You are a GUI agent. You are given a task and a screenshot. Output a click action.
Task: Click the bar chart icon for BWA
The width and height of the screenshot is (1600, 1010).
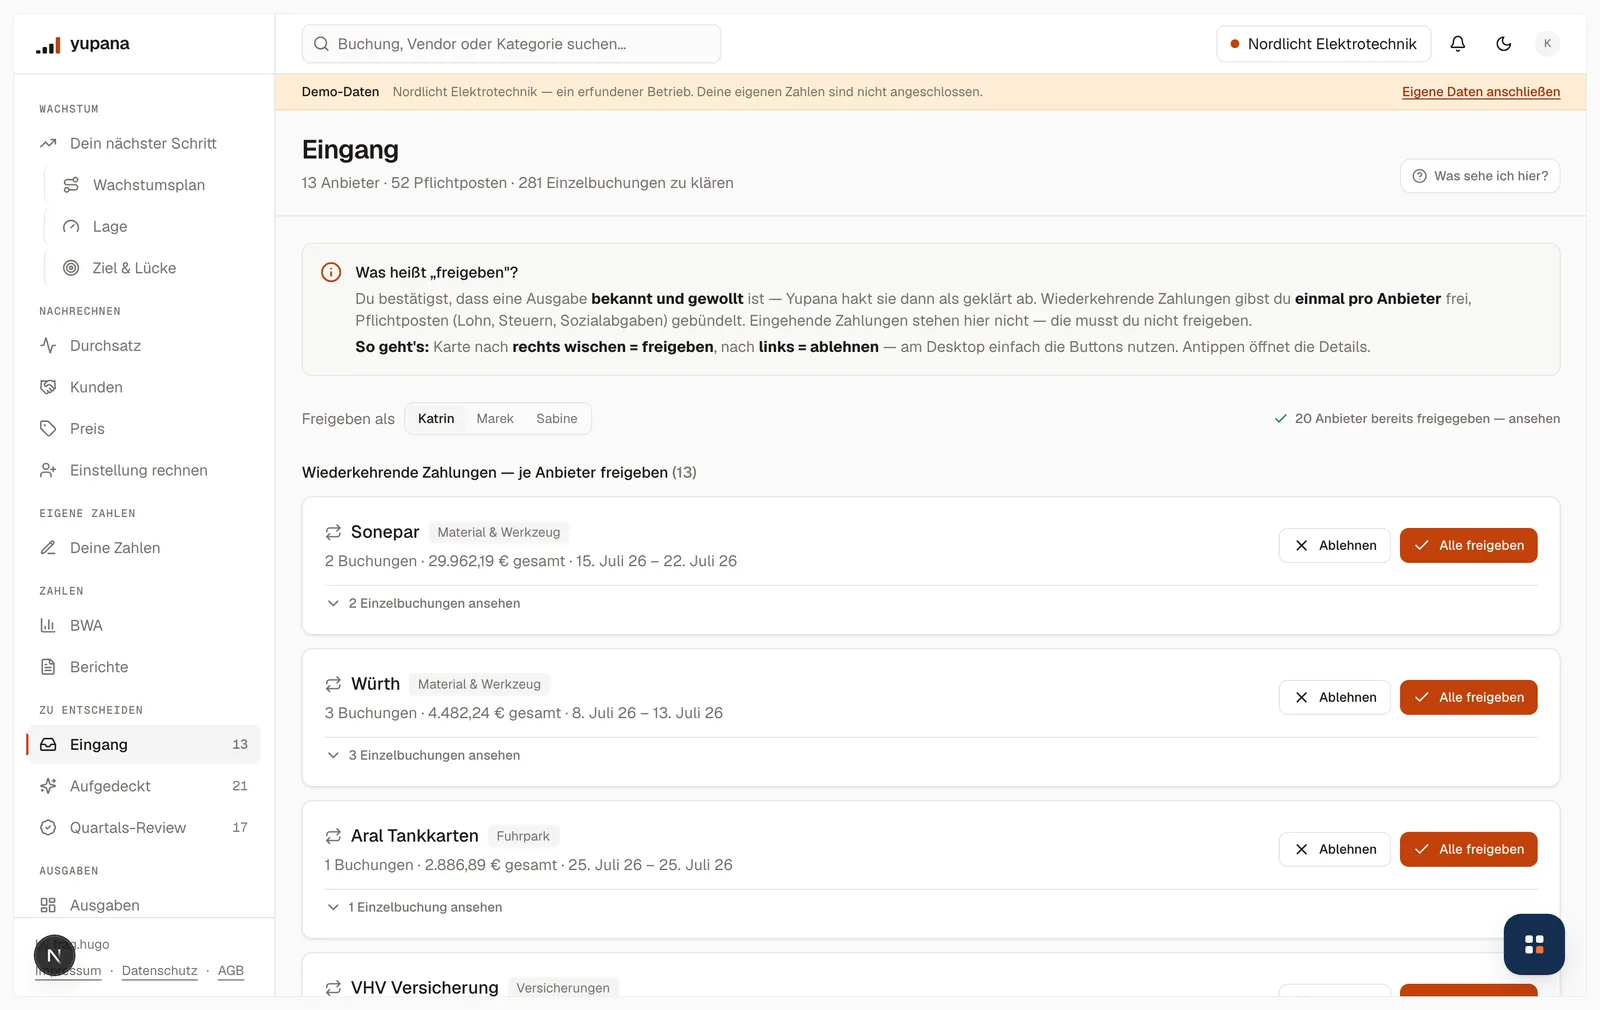(48, 626)
